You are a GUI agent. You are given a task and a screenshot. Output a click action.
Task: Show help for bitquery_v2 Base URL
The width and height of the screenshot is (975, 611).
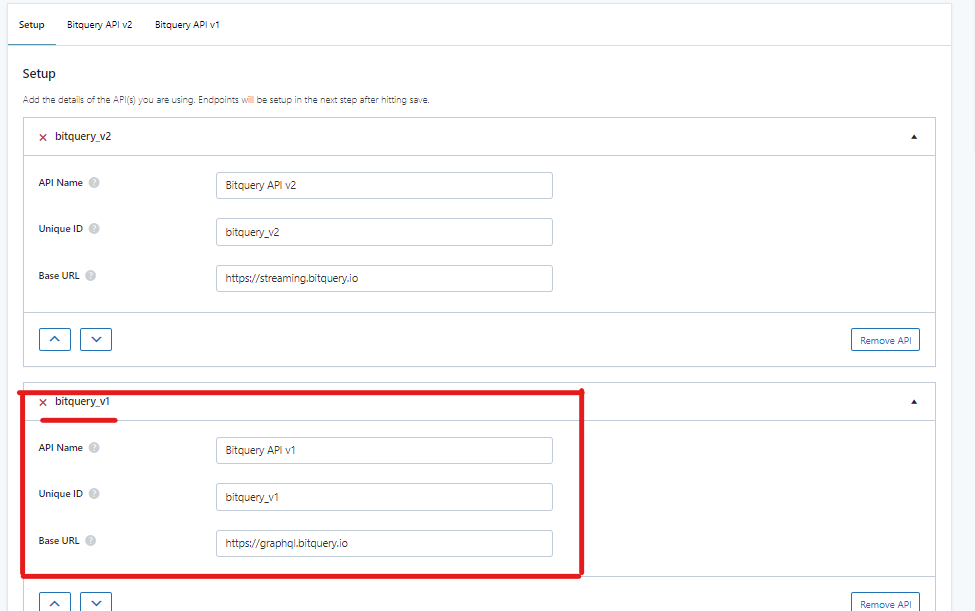[91, 275]
